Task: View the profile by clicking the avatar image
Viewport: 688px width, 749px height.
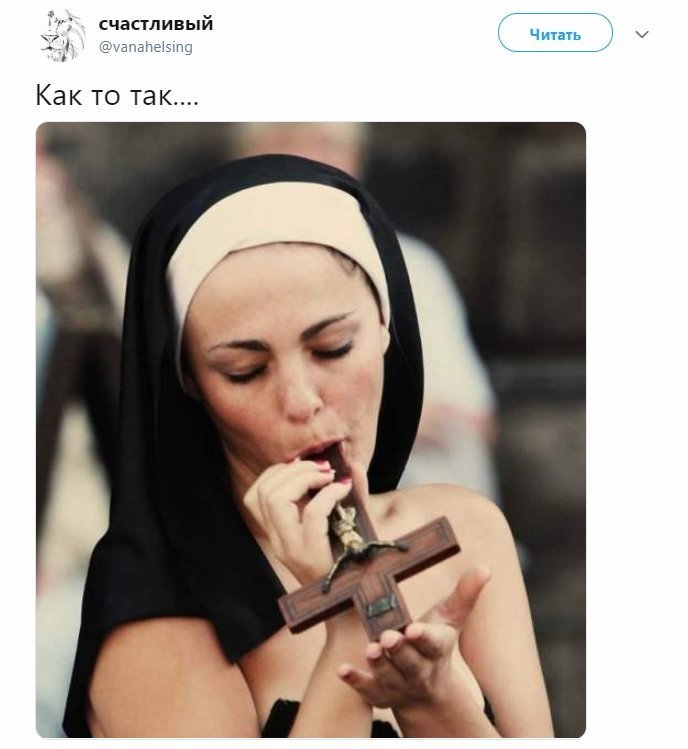Action: click(64, 36)
